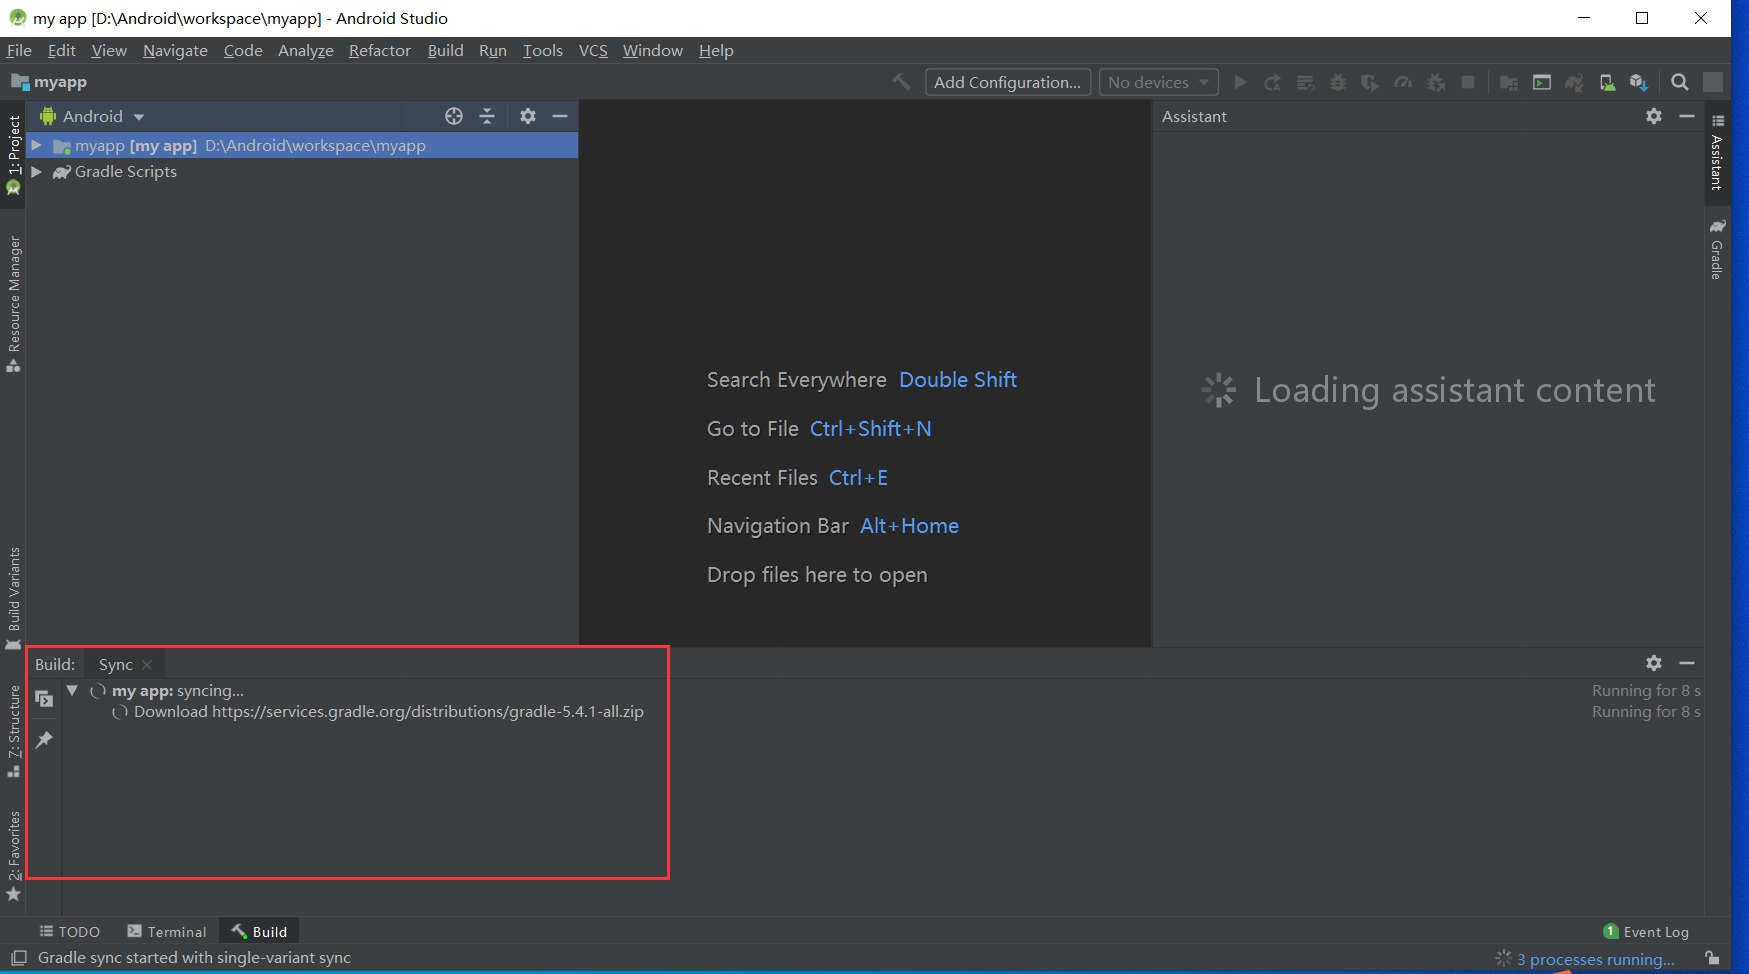Open the Event Log
1749x974 pixels.
tap(1646, 931)
